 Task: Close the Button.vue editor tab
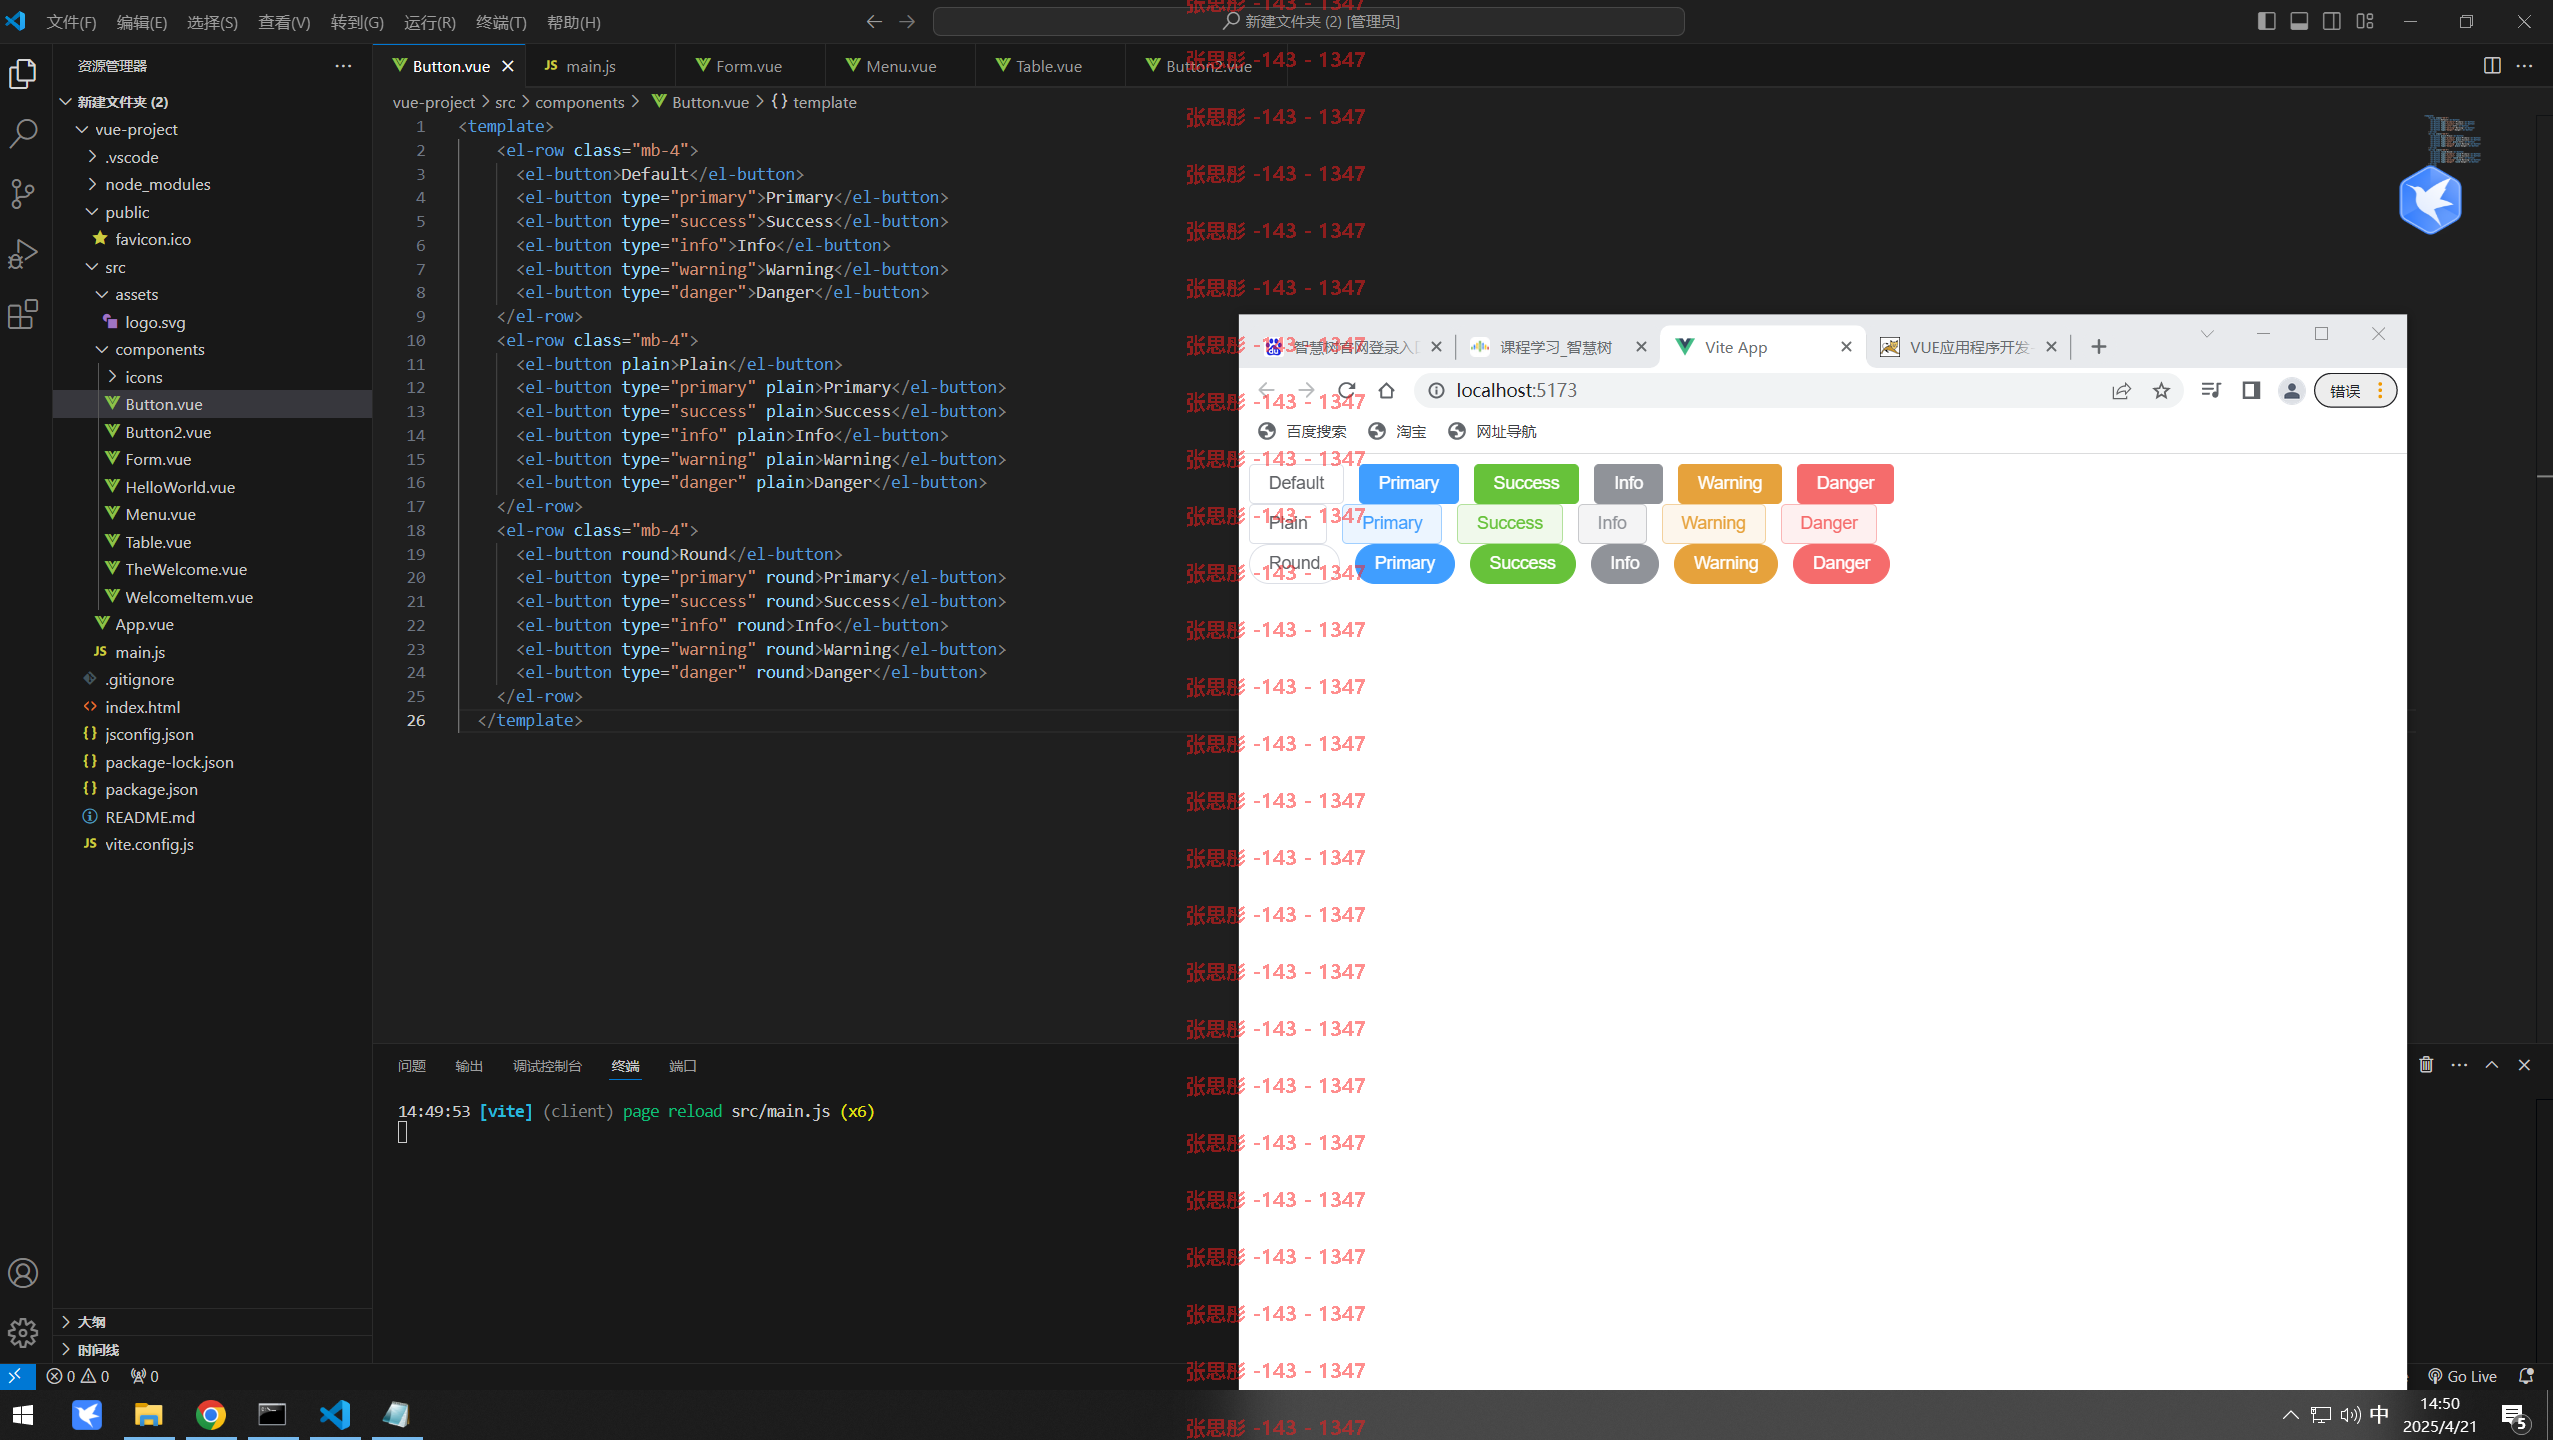pos(508,66)
